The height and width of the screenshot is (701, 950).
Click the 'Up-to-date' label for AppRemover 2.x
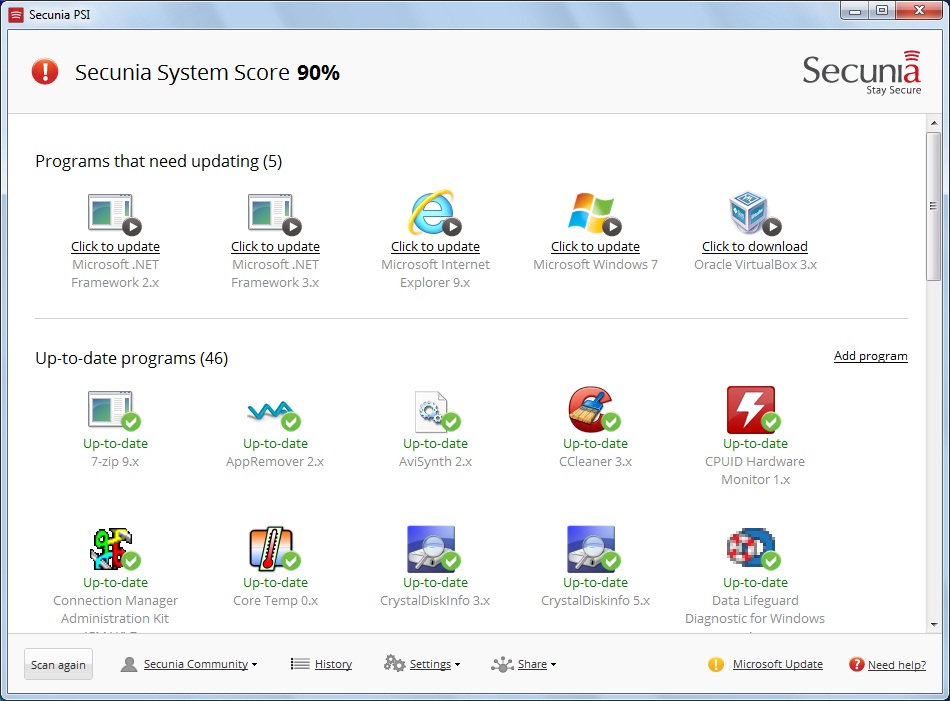(x=275, y=444)
